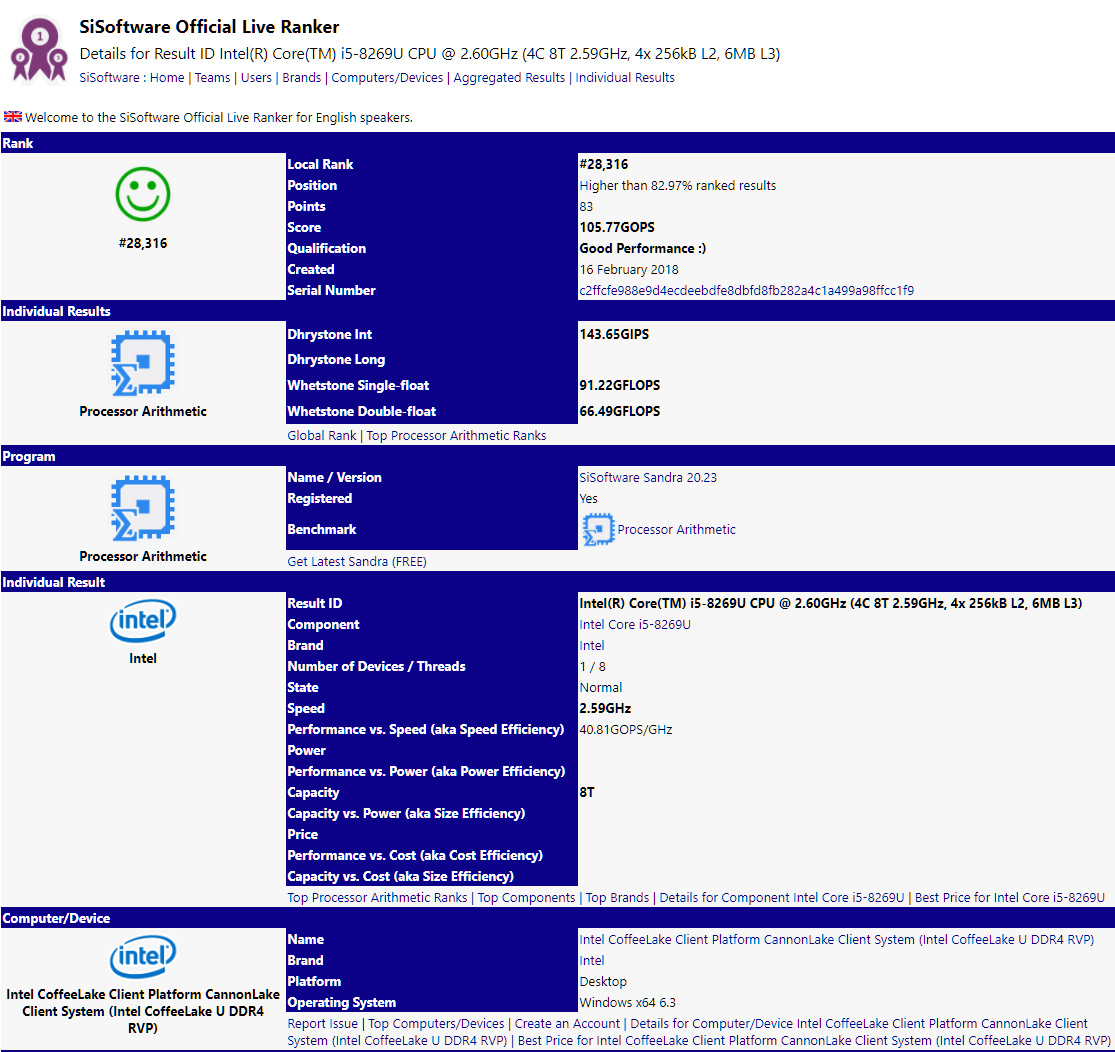
Task: Click the SiSoftware ranker ribbon logo
Action: point(39,49)
